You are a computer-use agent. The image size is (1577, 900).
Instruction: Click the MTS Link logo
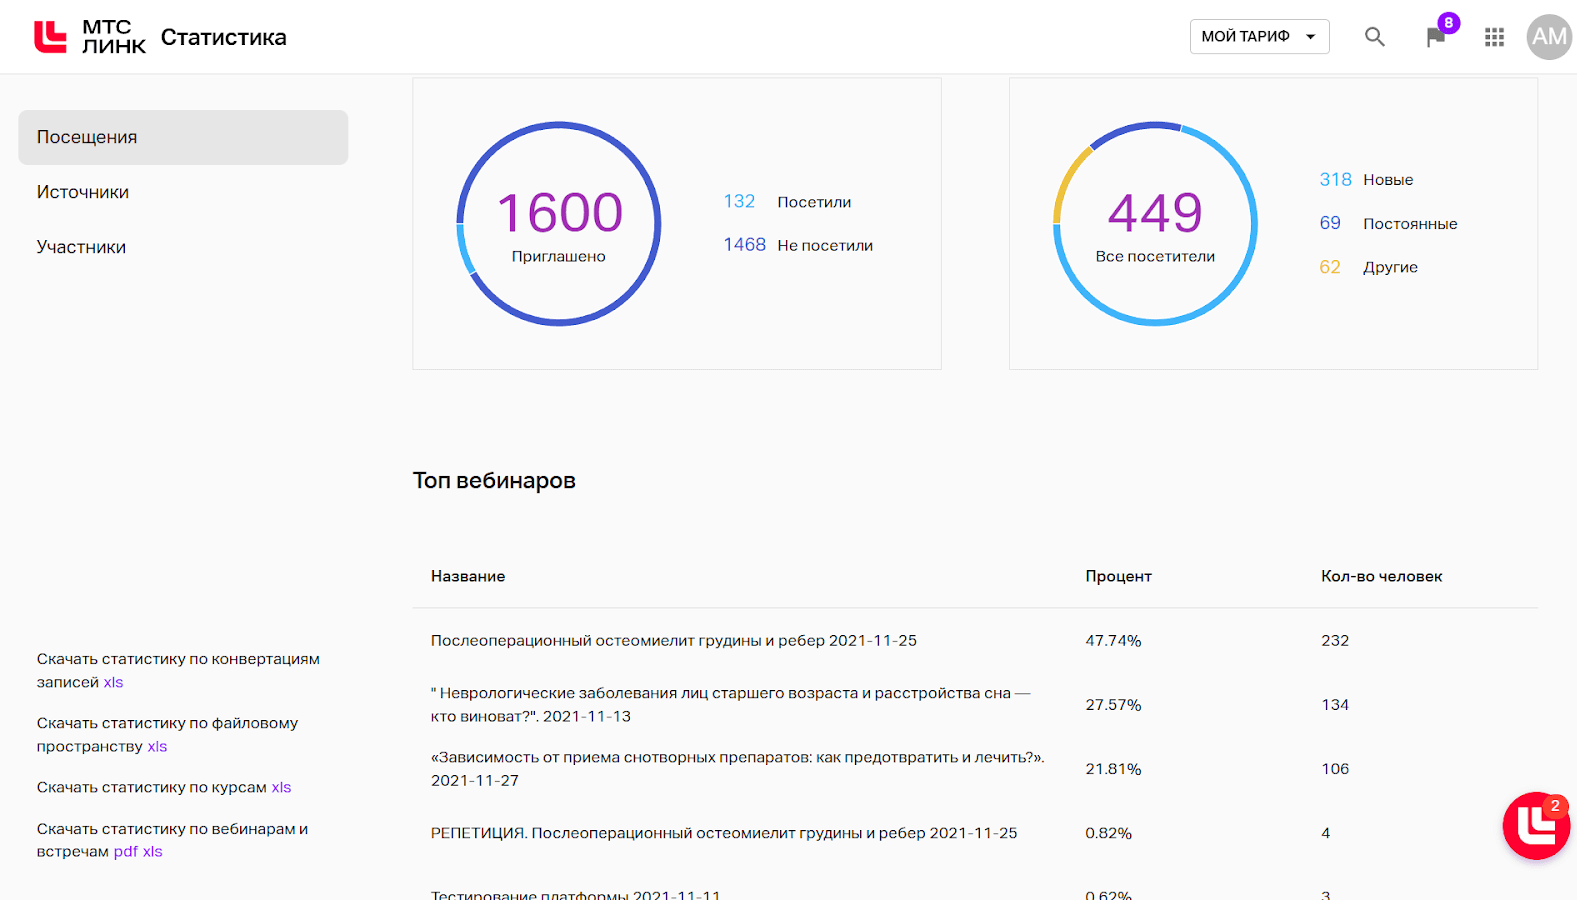tap(89, 37)
